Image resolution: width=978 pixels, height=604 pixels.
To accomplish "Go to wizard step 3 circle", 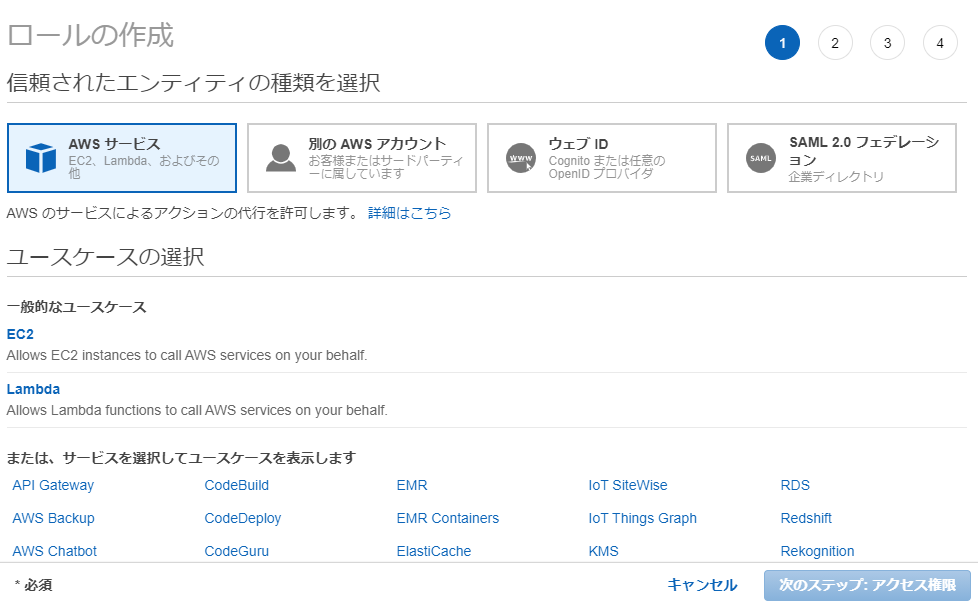I will 888,43.
